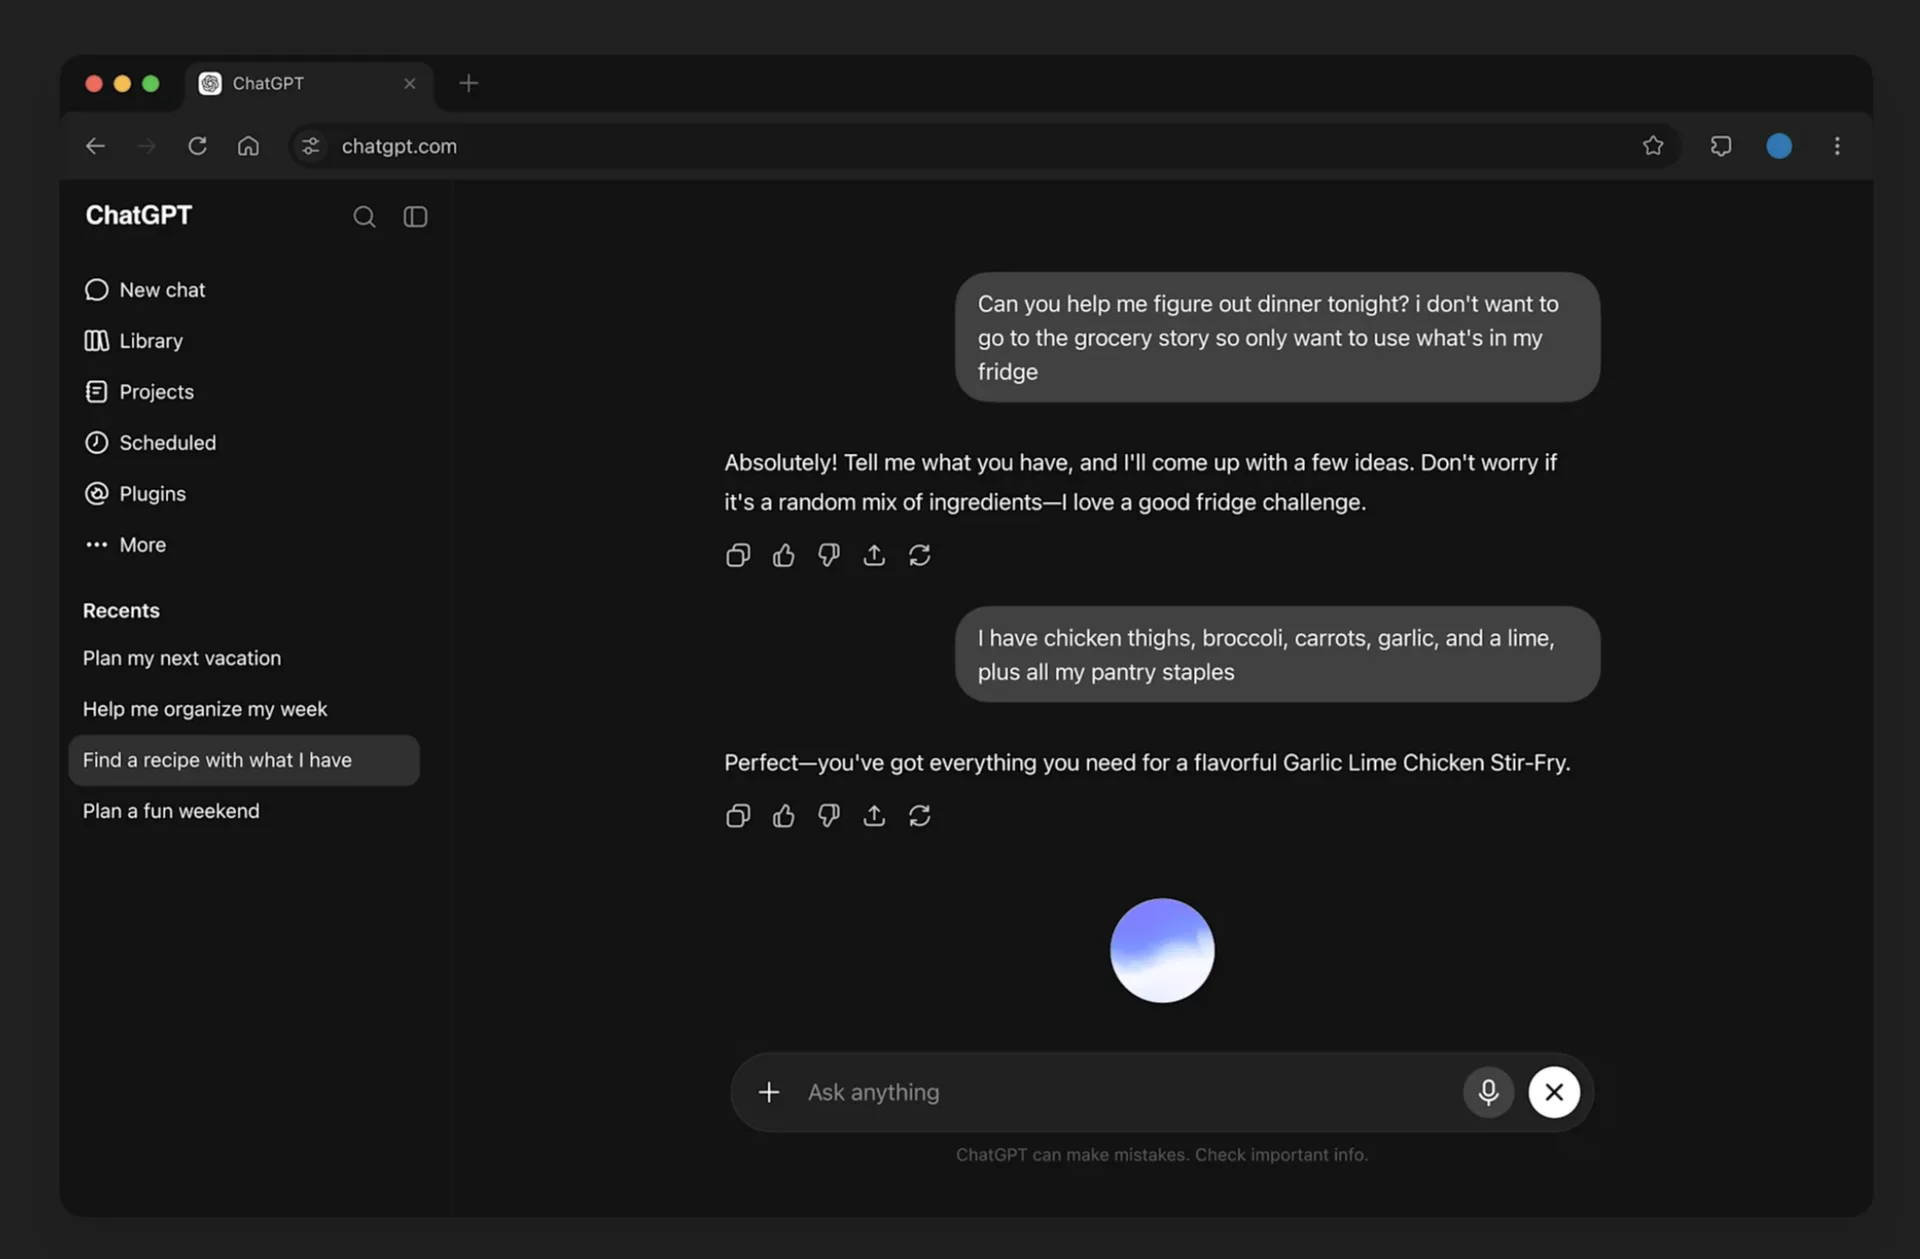Open a new browser tab
The image size is (1920, 1259).
468,84
